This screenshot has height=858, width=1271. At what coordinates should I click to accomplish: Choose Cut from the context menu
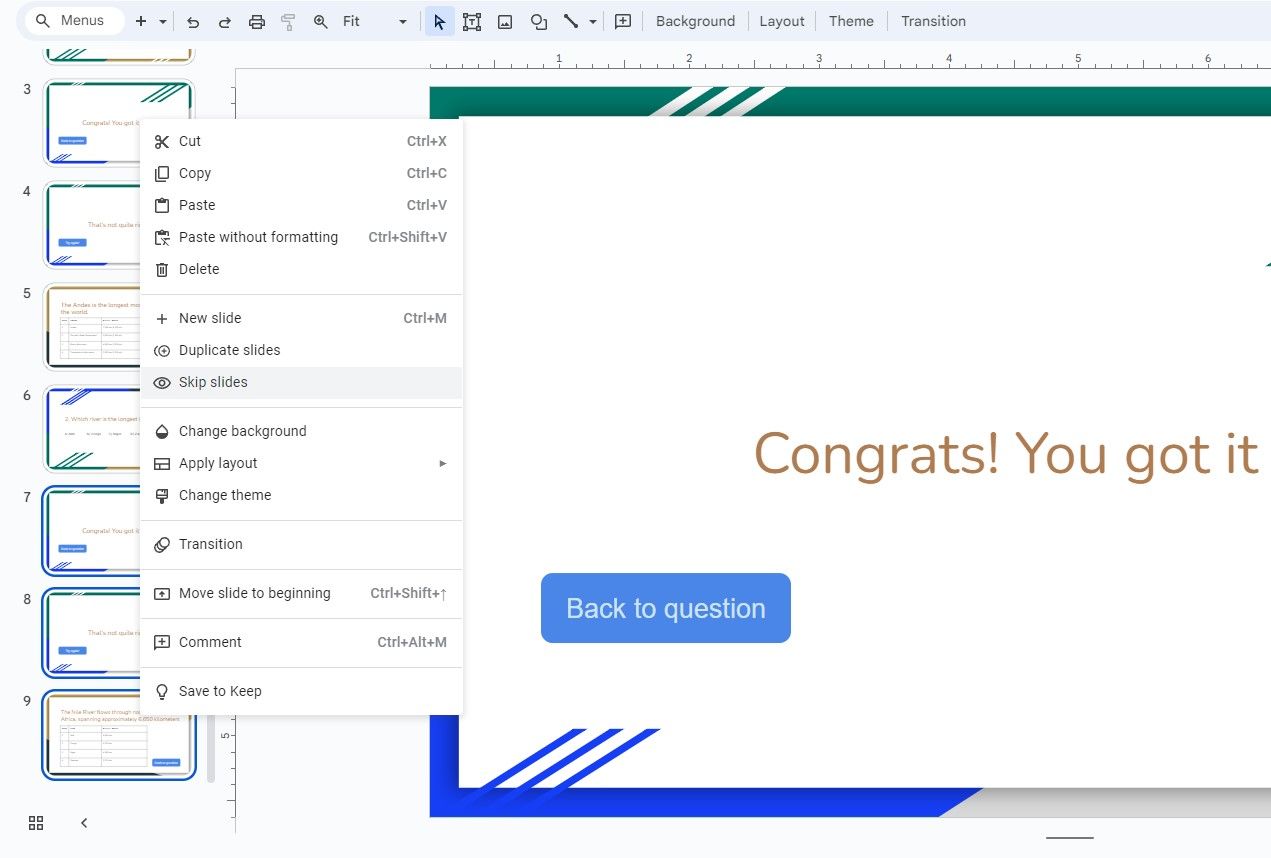(301, 141)
